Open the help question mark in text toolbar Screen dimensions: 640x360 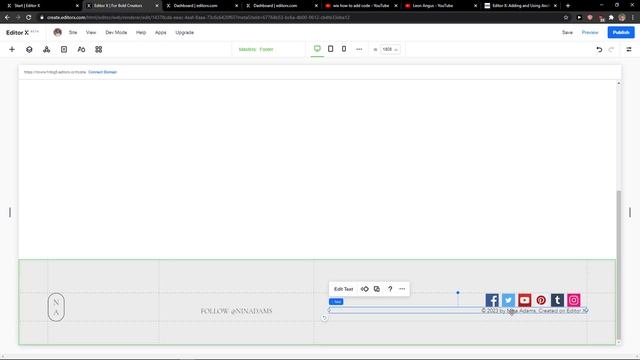pos(390,289)
